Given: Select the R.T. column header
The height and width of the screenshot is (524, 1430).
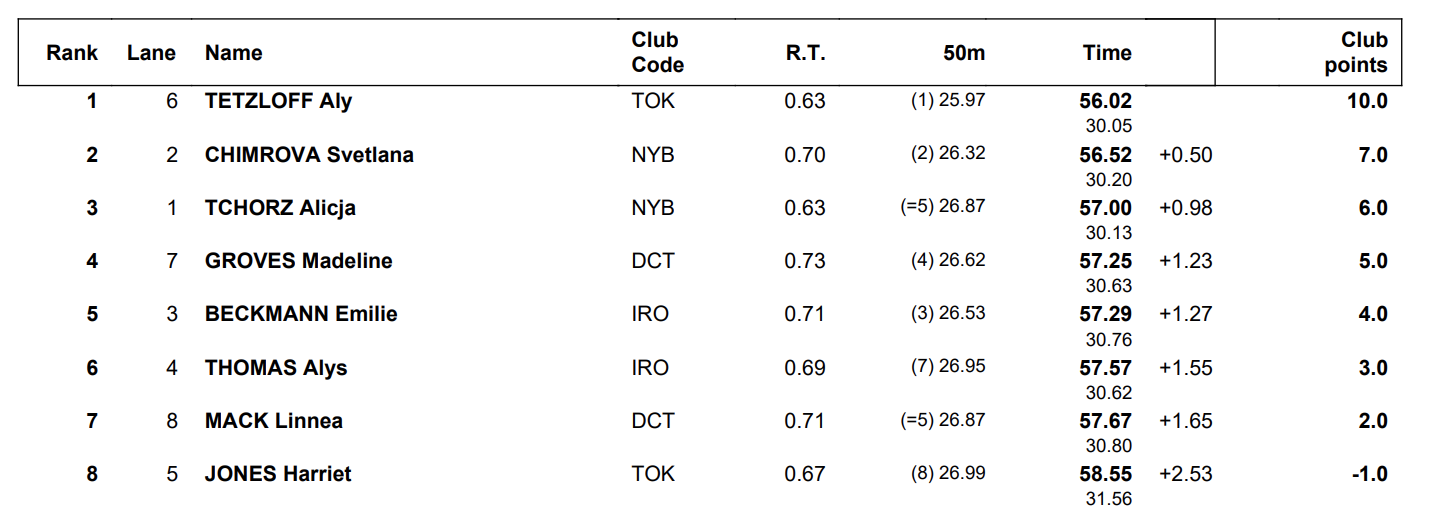Looking at the screenshot, I should [x=806, y=53].
